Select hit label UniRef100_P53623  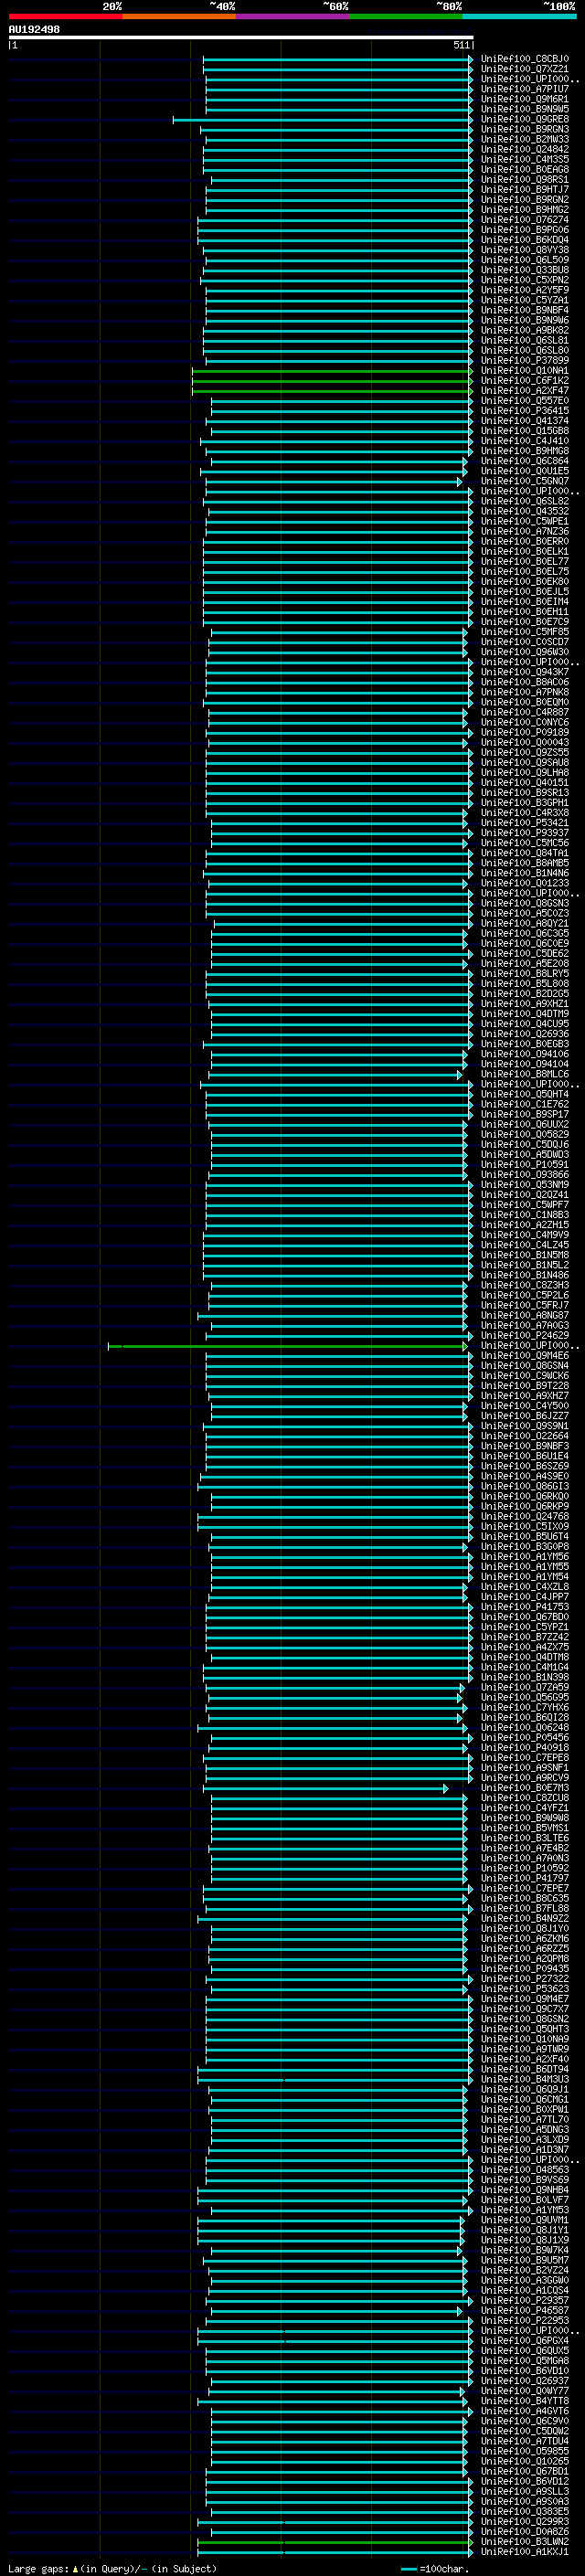point(524,1988)
